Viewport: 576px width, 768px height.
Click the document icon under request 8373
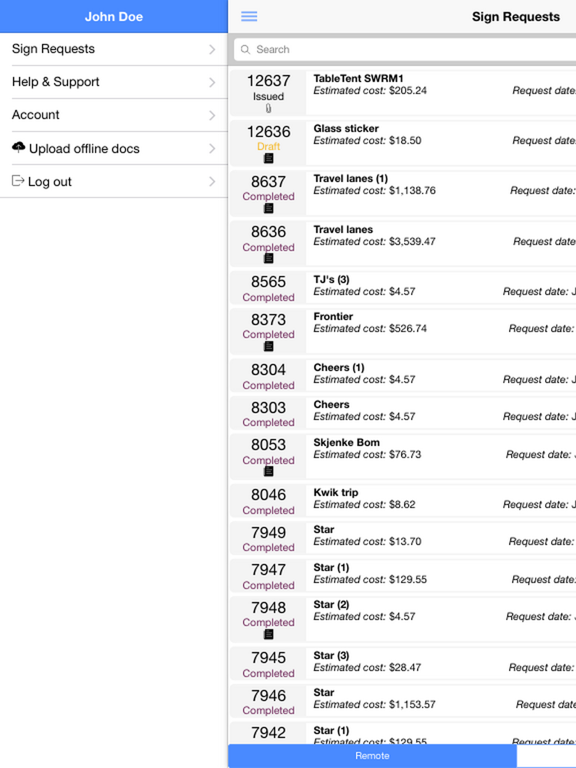(x=268, y=347)
